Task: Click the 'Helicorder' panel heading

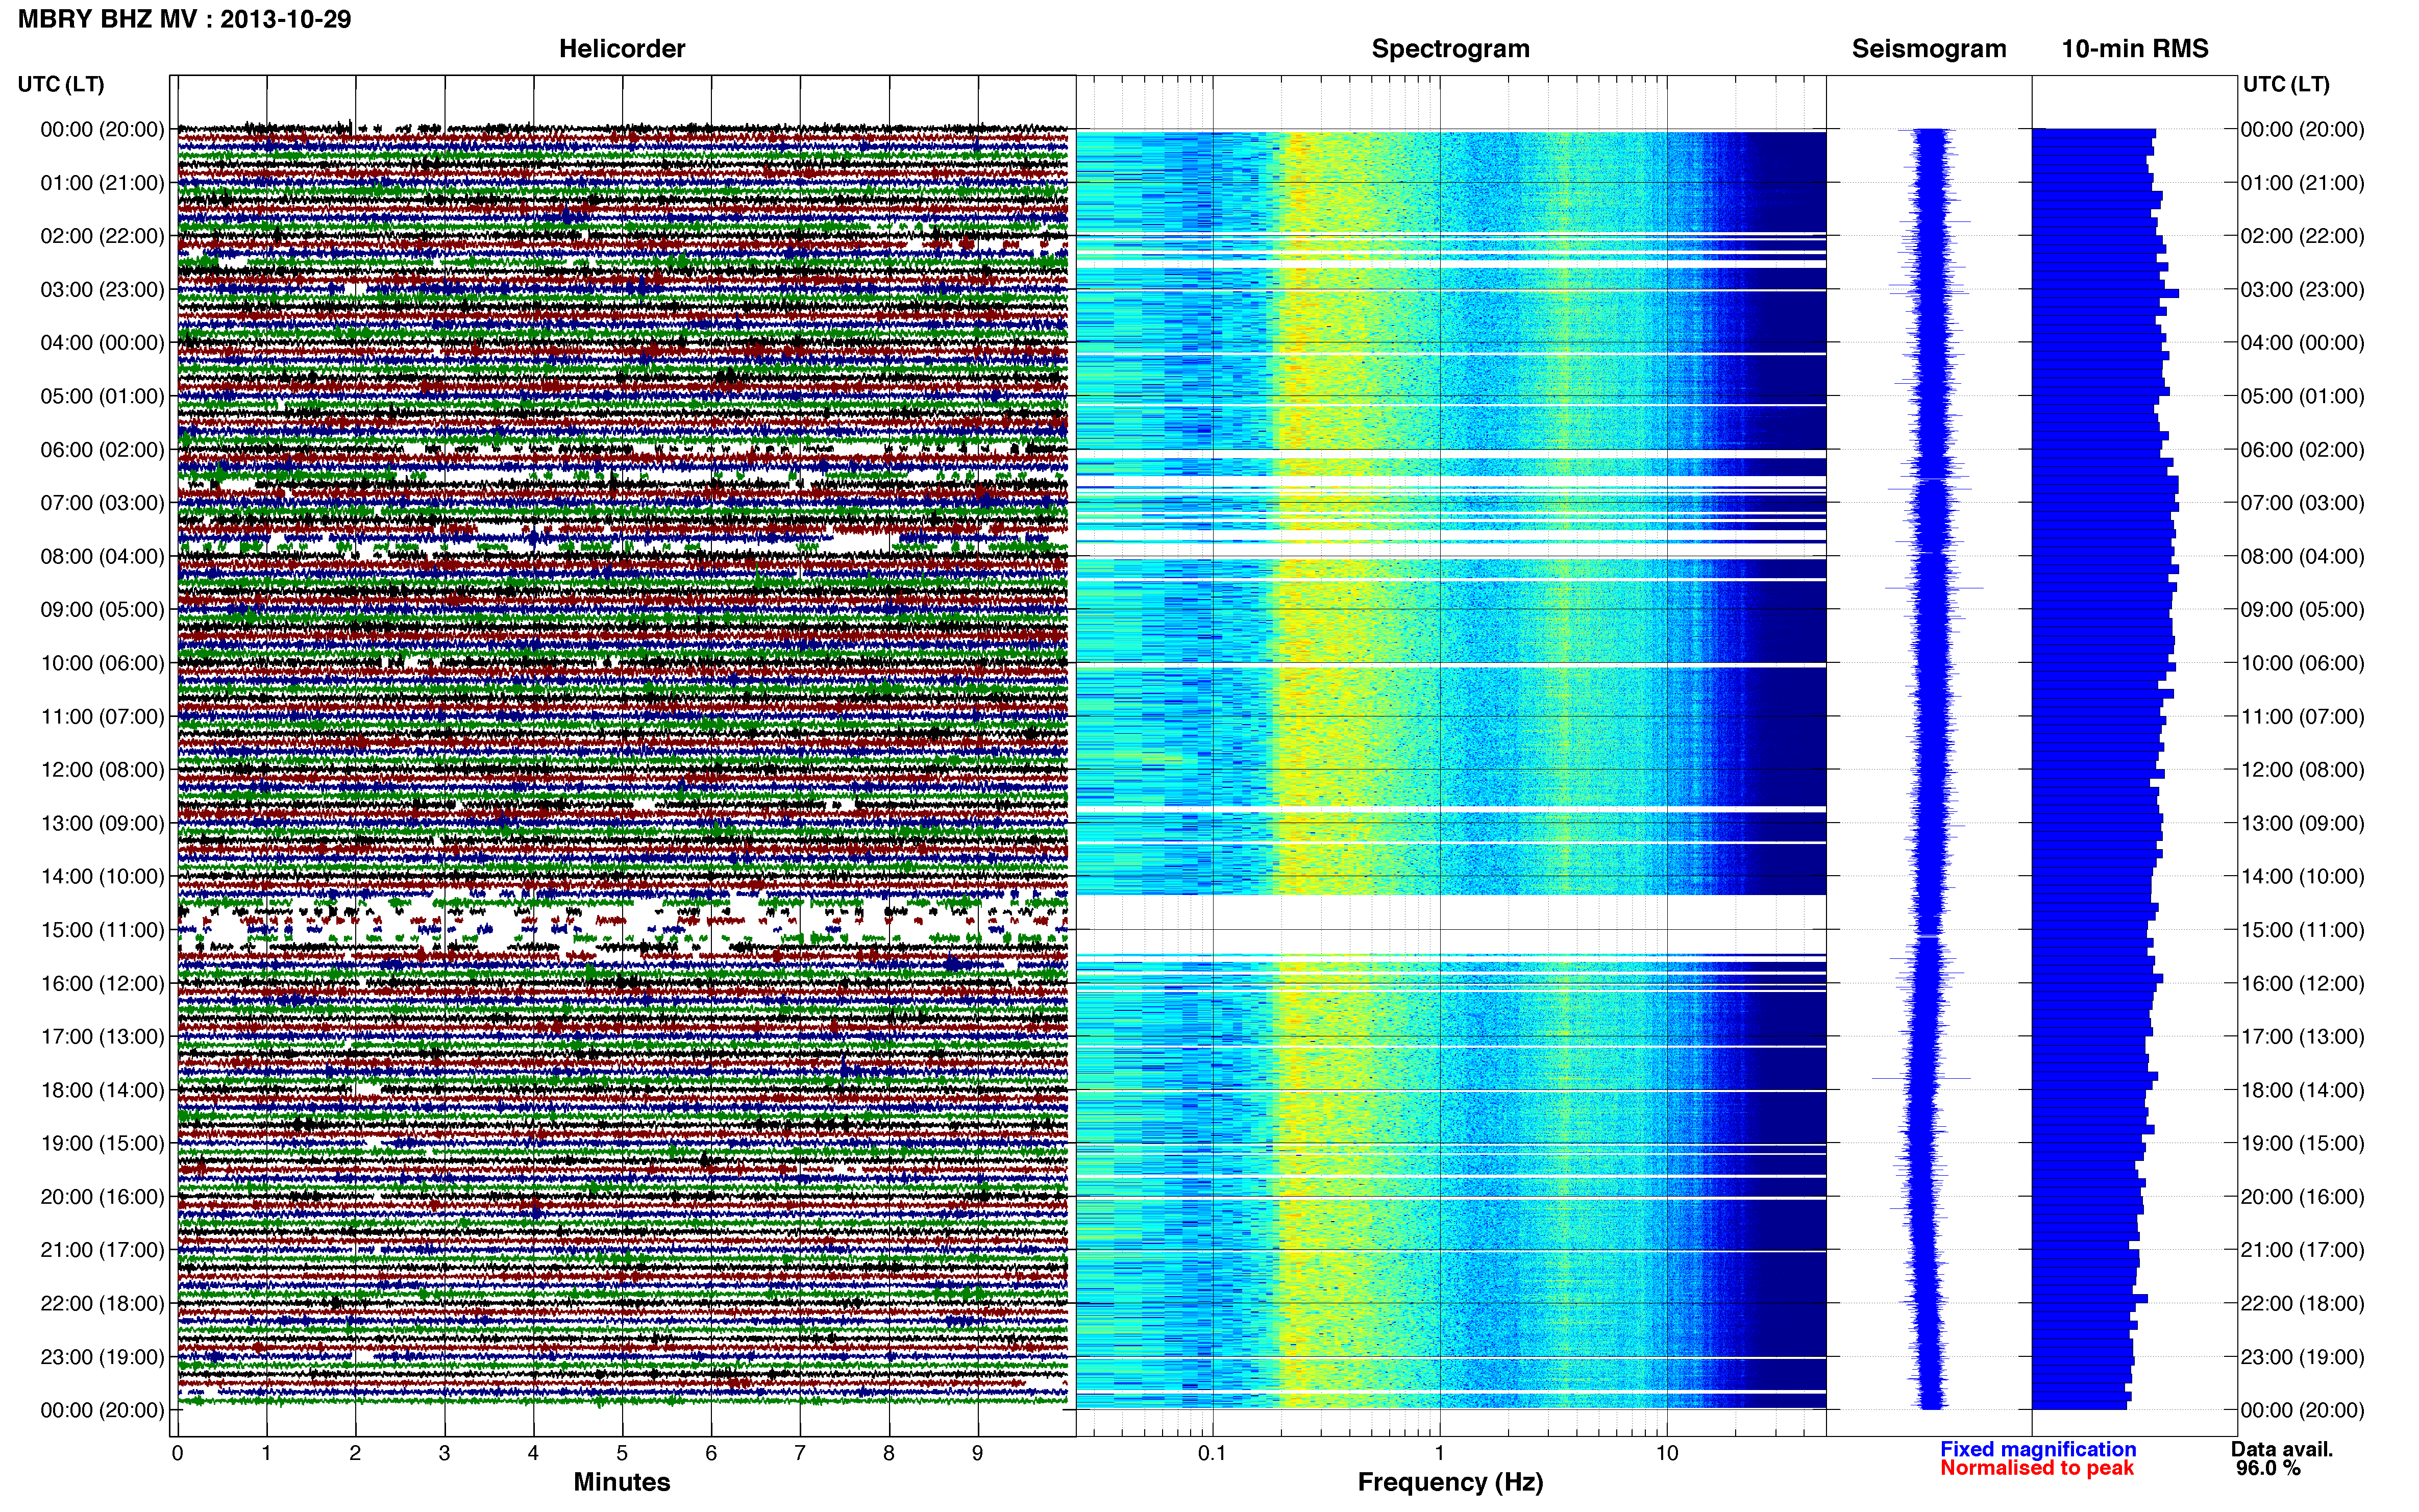Action: tap(622, 49)
